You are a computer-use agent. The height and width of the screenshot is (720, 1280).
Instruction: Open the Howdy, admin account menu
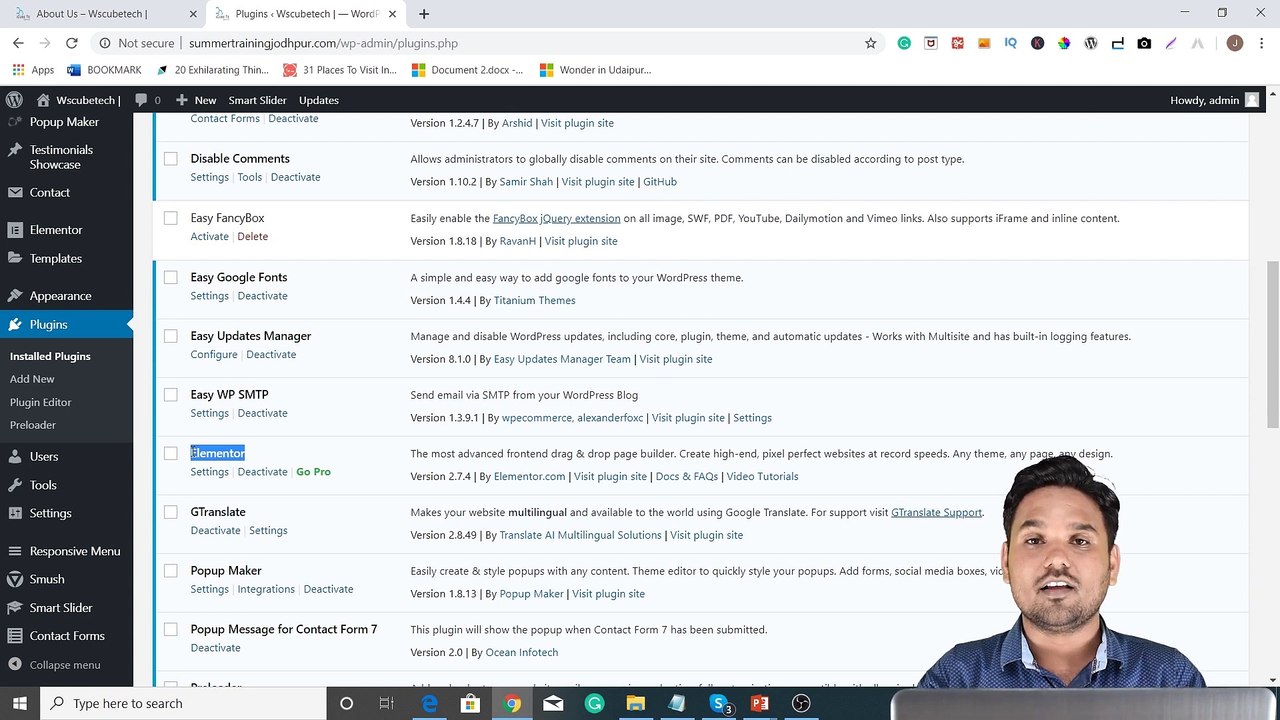pos(1214,100)
